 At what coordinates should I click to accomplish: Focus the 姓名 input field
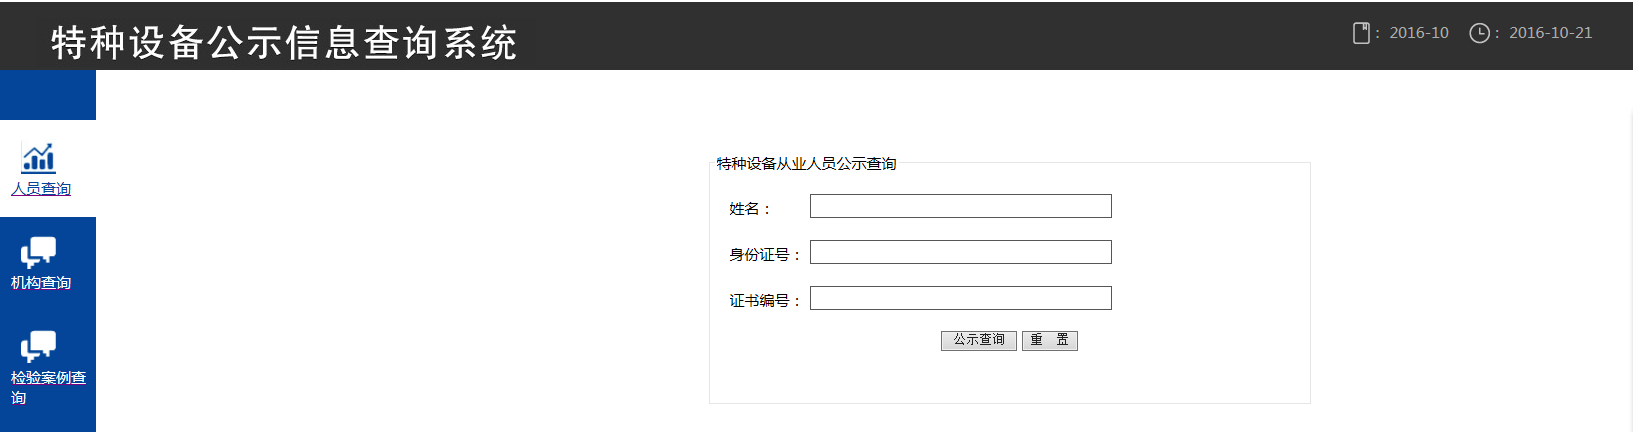[960, 206]
